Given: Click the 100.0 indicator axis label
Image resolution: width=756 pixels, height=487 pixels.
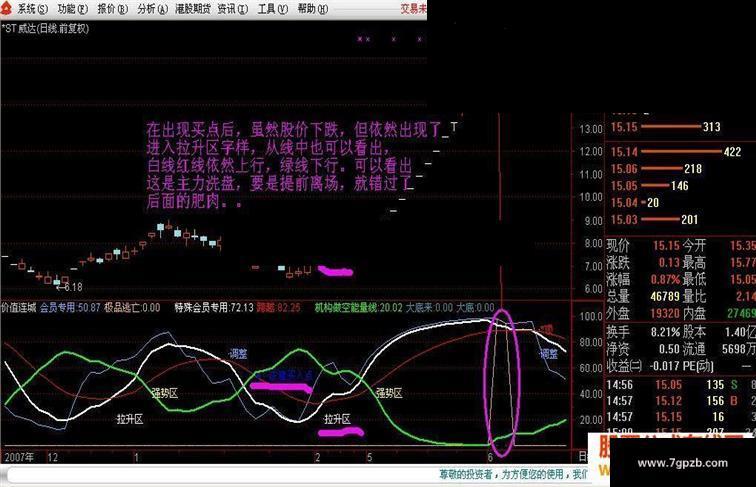Looking at the screenshot, I should pyautogui.click(x=591, y=316).
